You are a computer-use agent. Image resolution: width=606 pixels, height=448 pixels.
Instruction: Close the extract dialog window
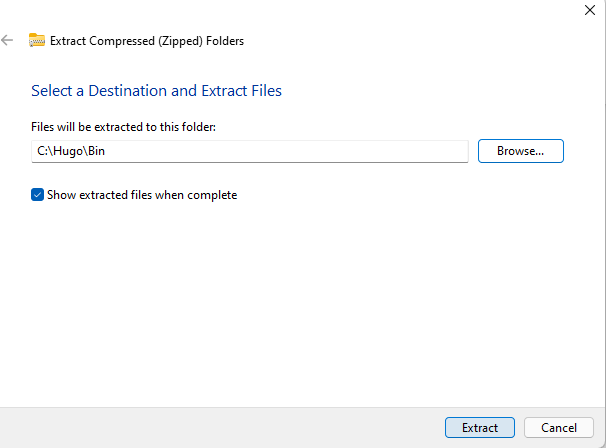590,10
